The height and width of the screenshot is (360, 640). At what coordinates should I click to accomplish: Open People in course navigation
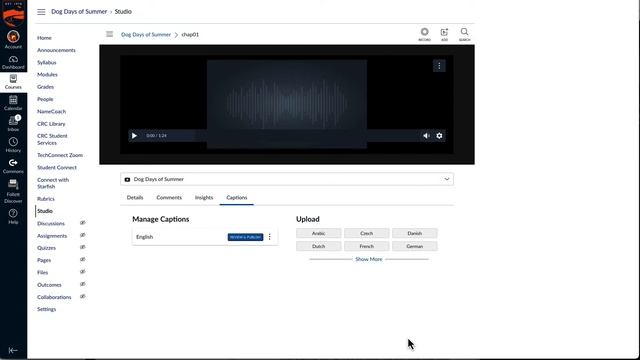click(45, 99)
